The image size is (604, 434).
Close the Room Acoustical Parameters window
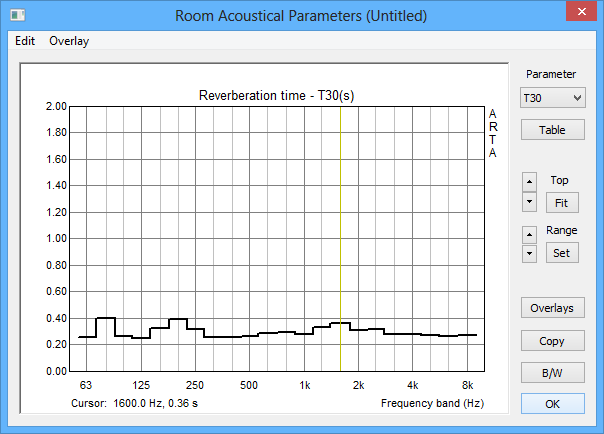coord(575,14)
